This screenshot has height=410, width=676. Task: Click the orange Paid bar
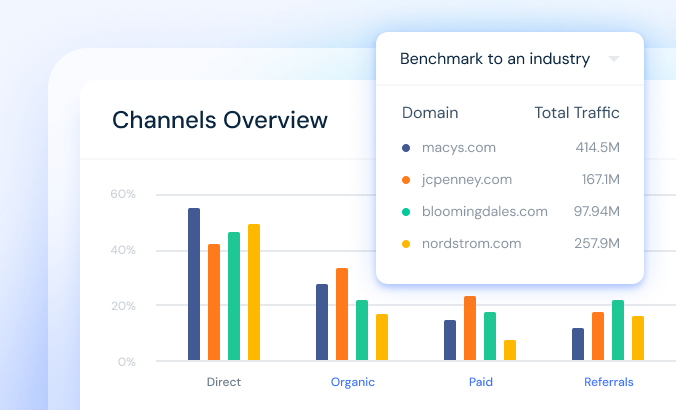point(470,328)
